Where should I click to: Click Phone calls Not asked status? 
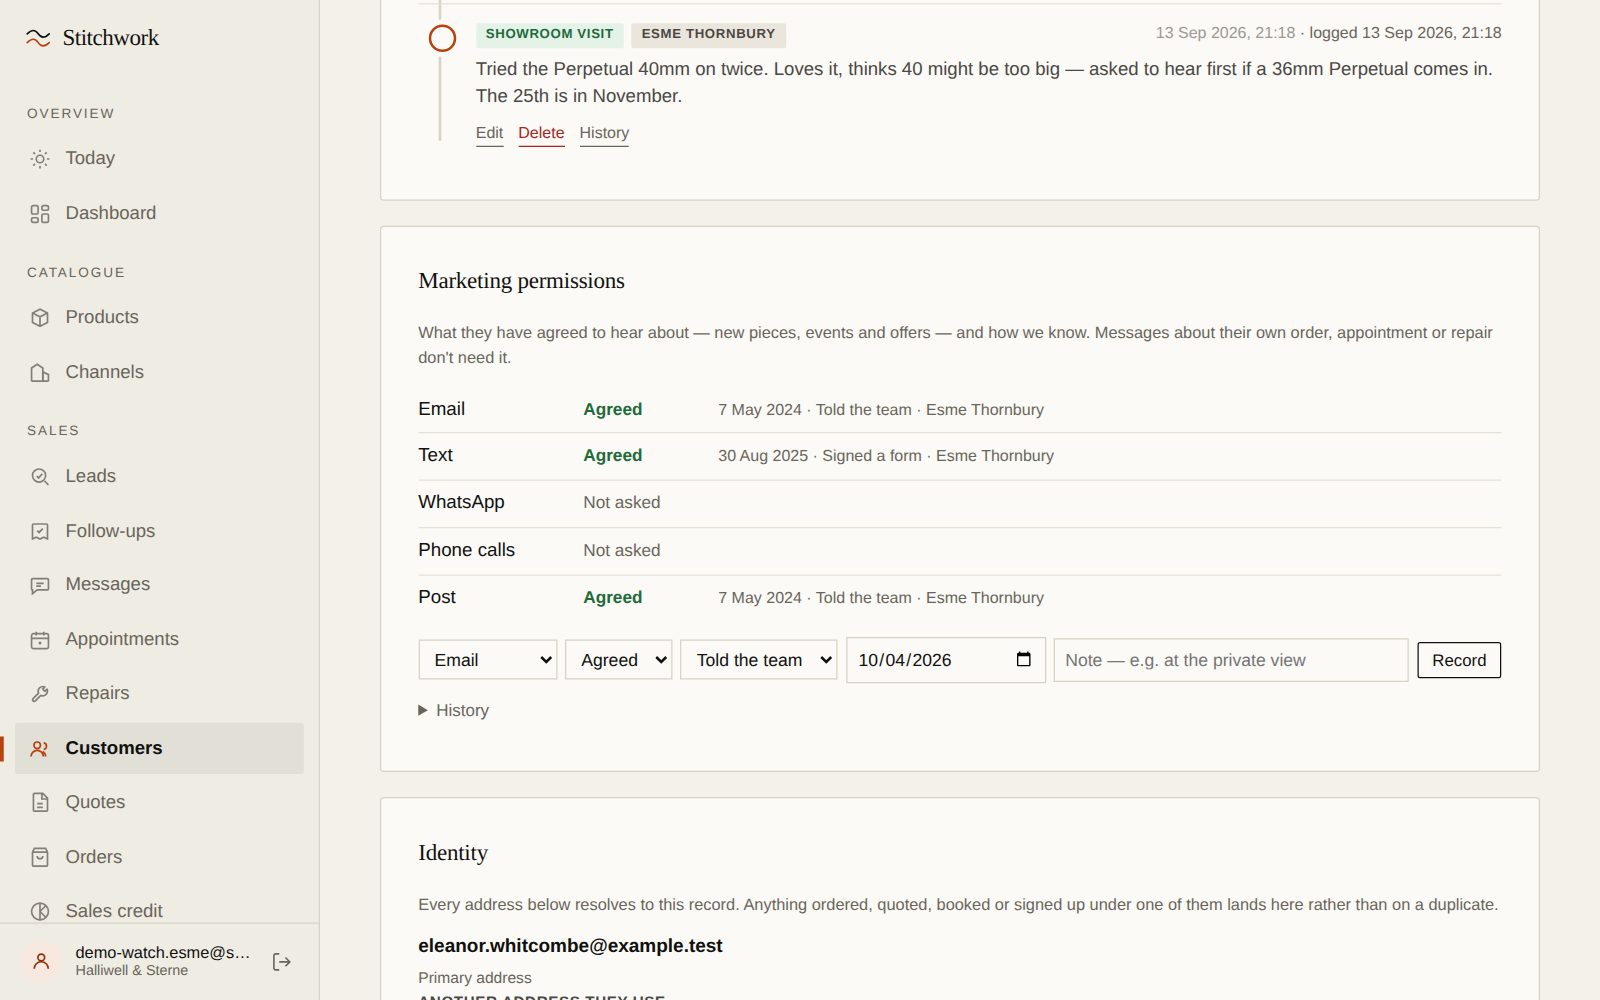[622, 551]
